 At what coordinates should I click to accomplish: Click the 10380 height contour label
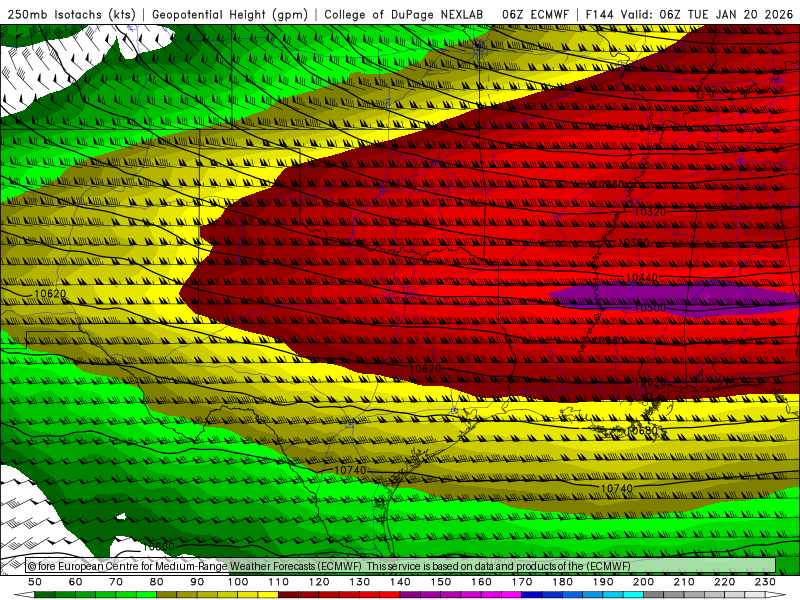coord(633,242)
